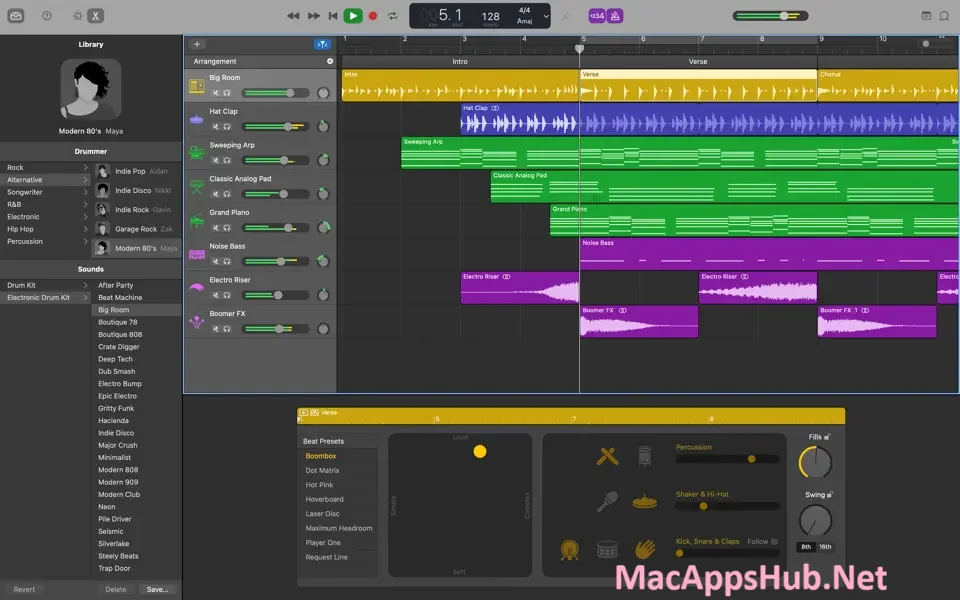This screenshot has width=960, height=600.
Task: Toggle the Catch Playhead button
Action: (322, 44)
